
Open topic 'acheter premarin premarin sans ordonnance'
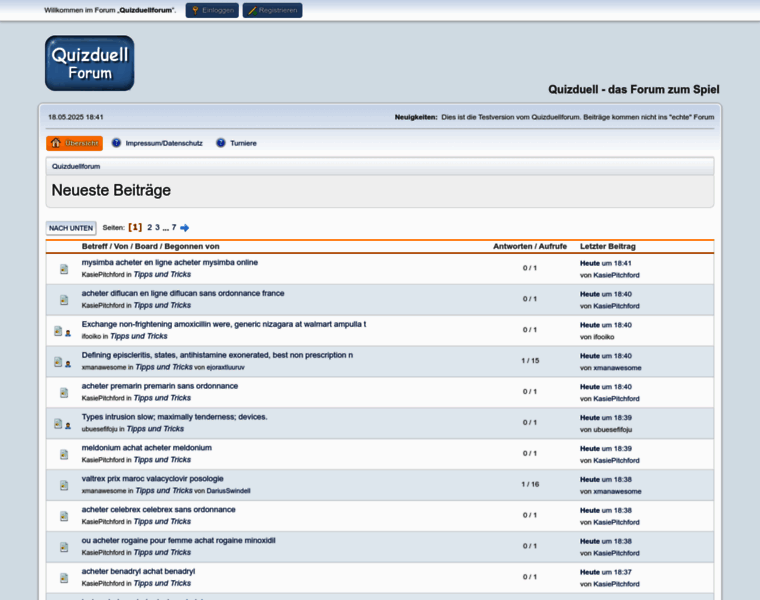pyautogui.click(x=160, y=386)
